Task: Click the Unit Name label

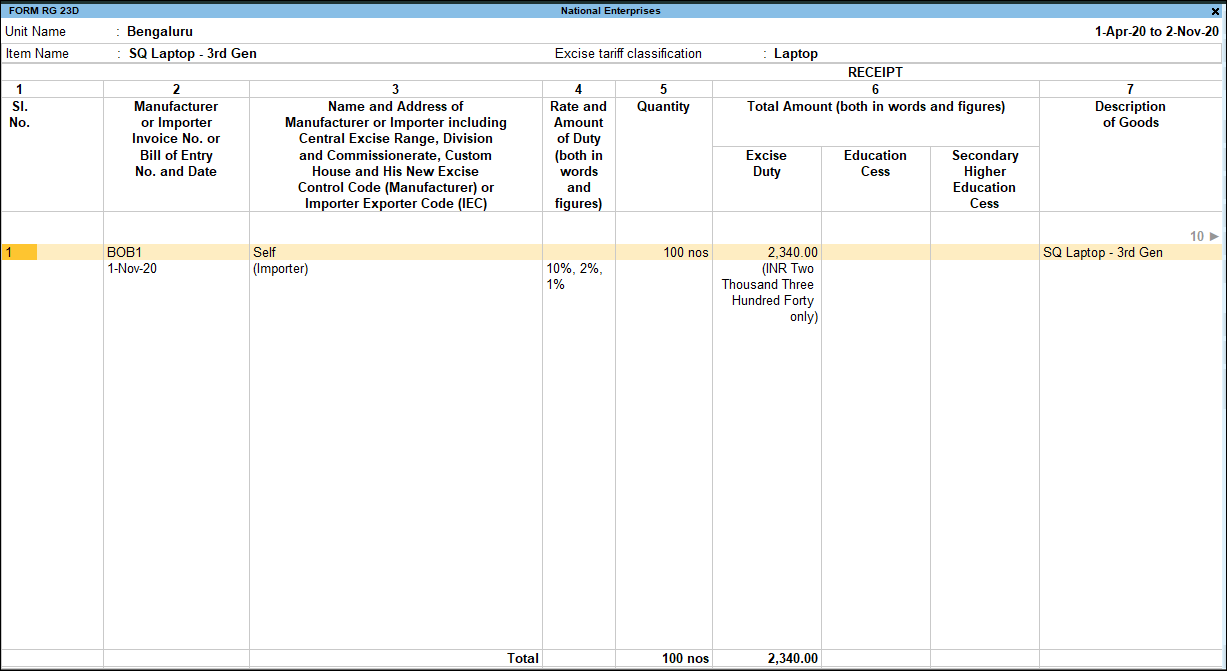Action: 36,32
